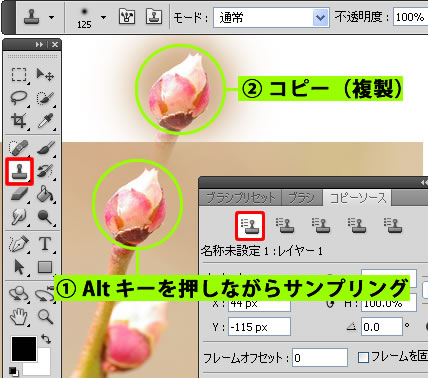Toggle the Clone Source panel from options bar
The height and width of the screenshot is (378, 428).
(154, 16)
